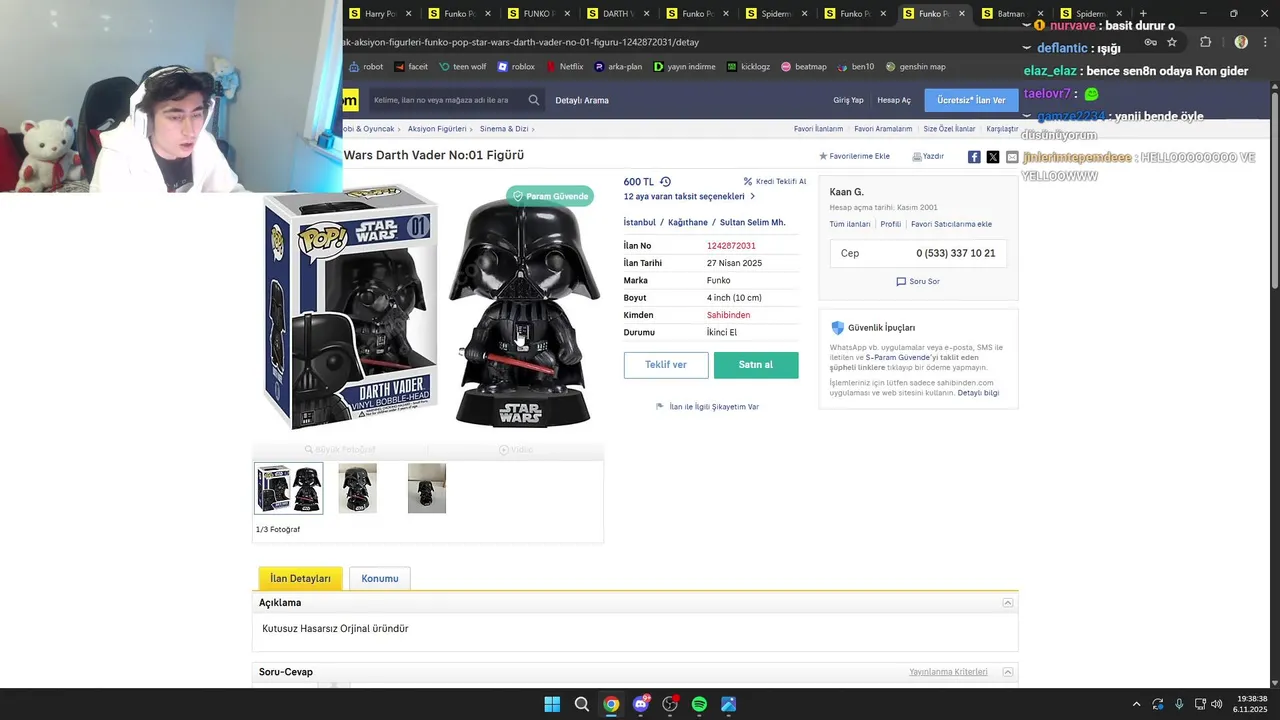
Task: Share the listing by email envelope icon
Action: [1012, 157]
